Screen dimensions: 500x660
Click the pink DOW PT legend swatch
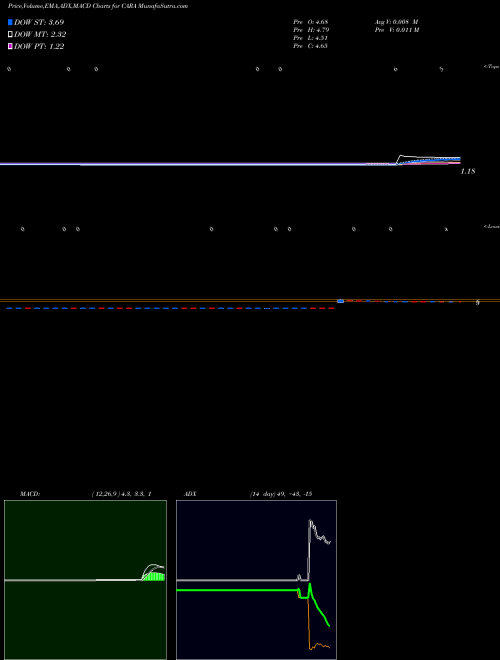point(10,47)
